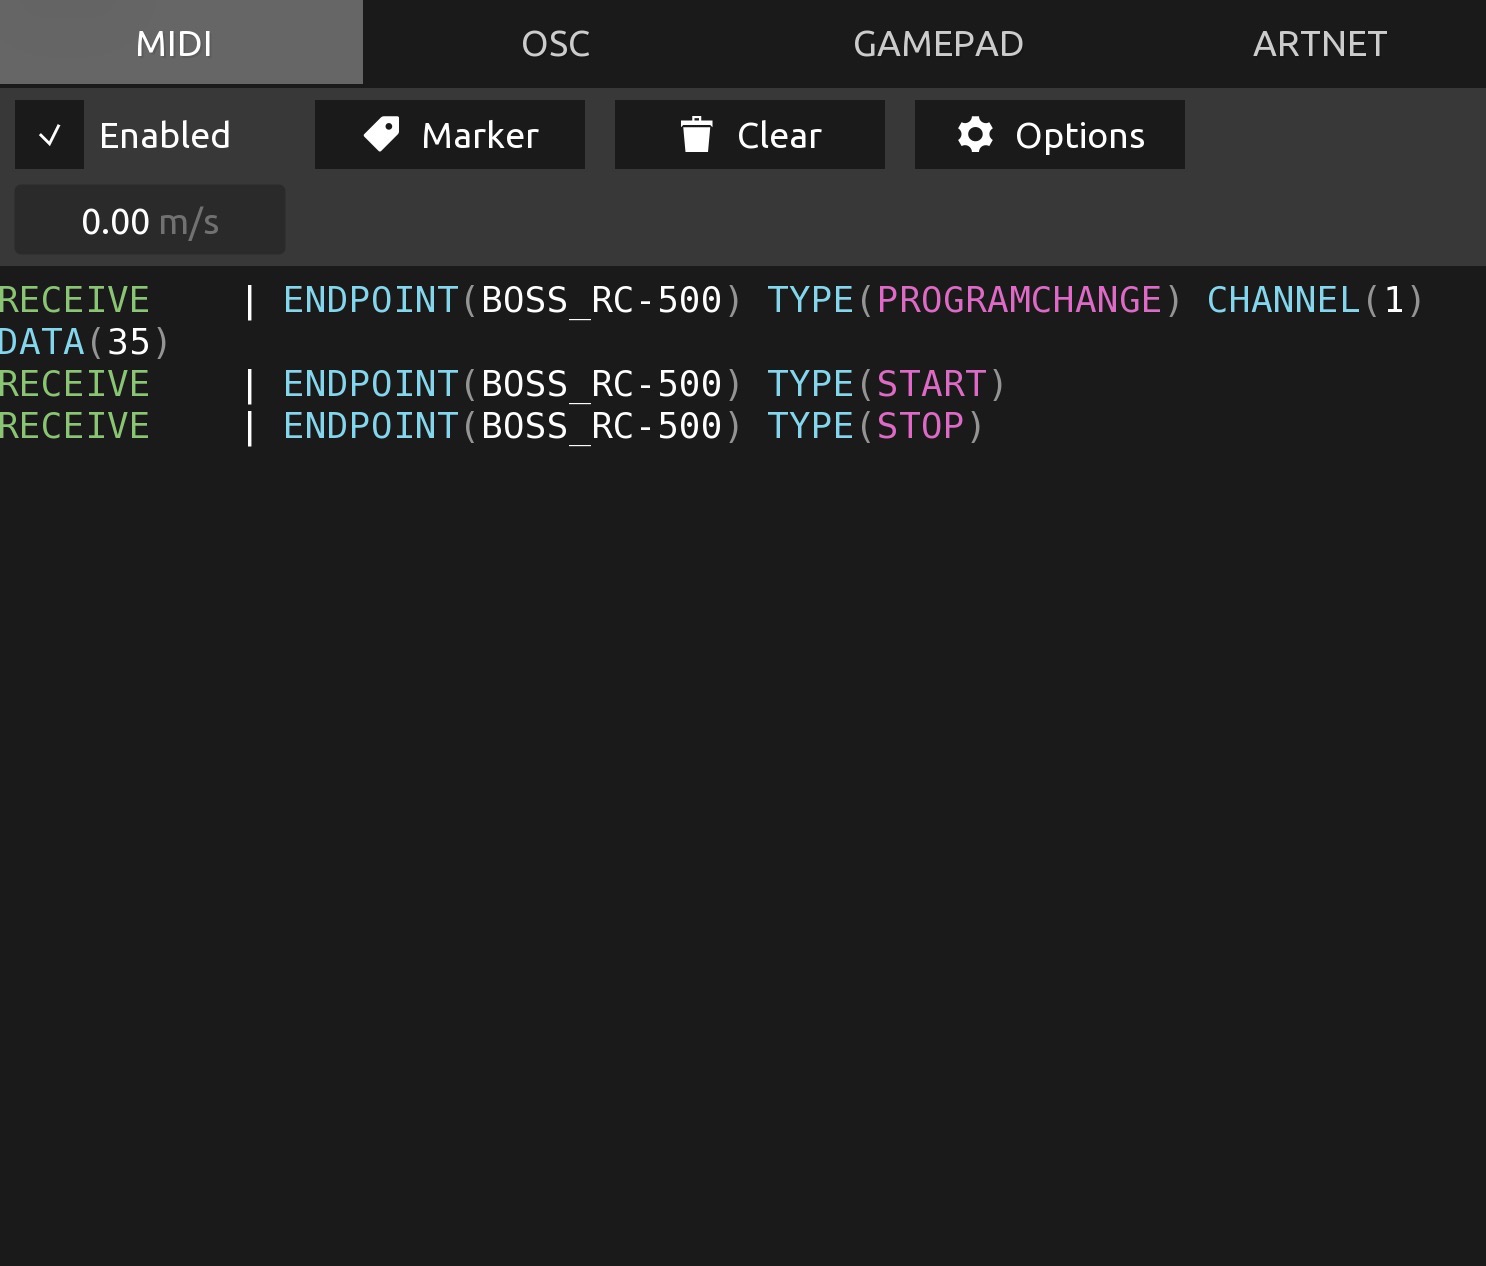Click the 0.00 m/s rate field

(150, 221)
